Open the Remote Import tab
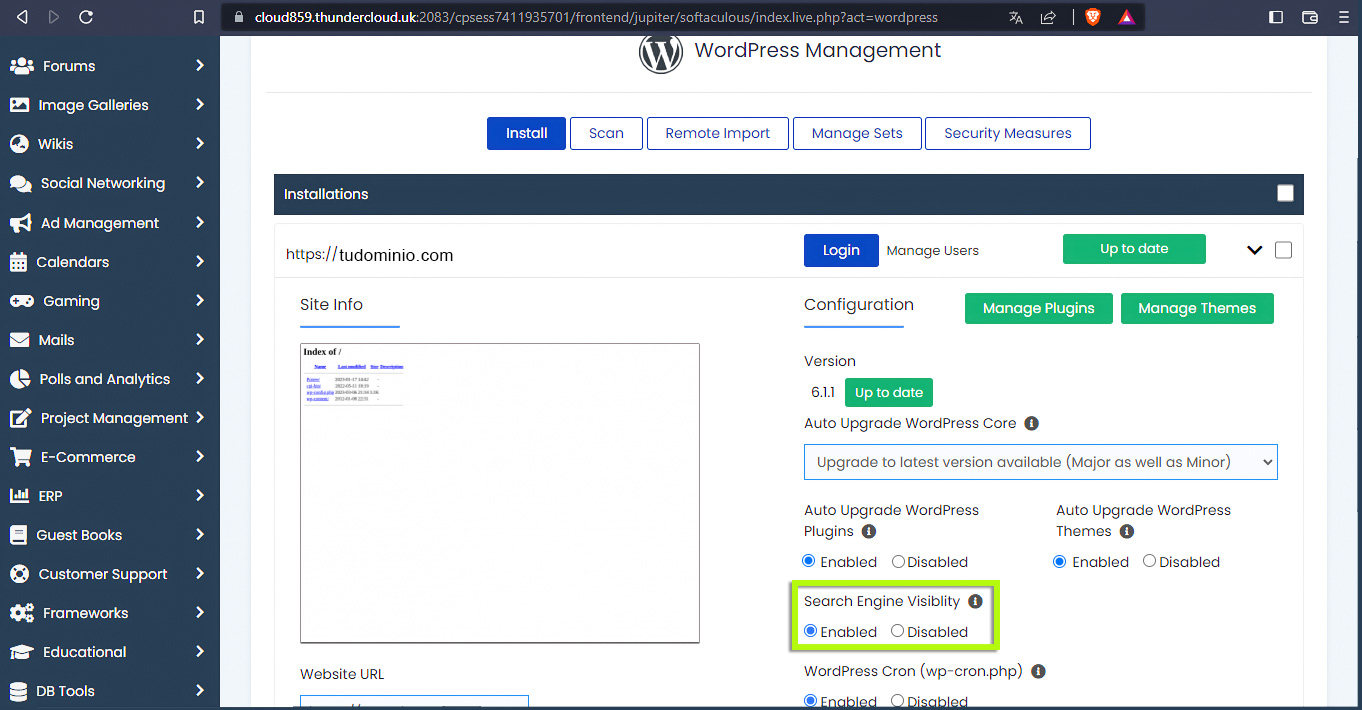This screenshot has height=710, width=1362. point(718,133)
